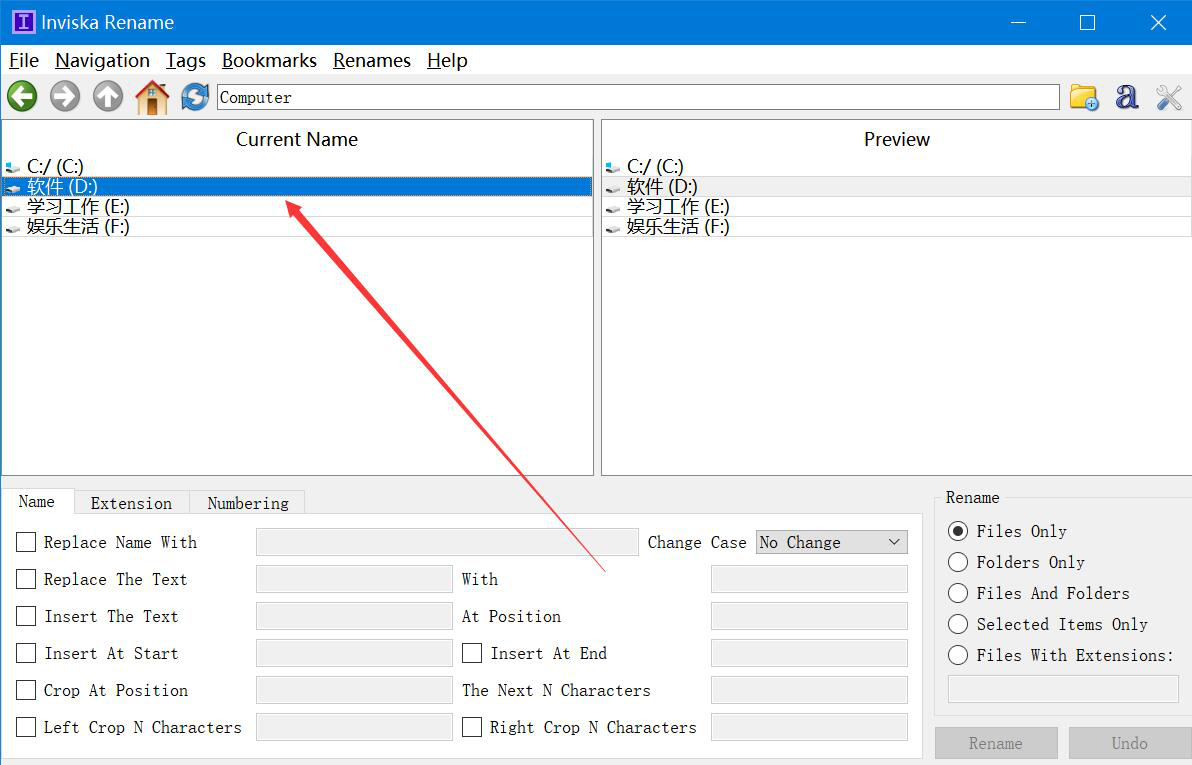
Task: Maximize the Inviska Rename window
Action: (1088, 23)
